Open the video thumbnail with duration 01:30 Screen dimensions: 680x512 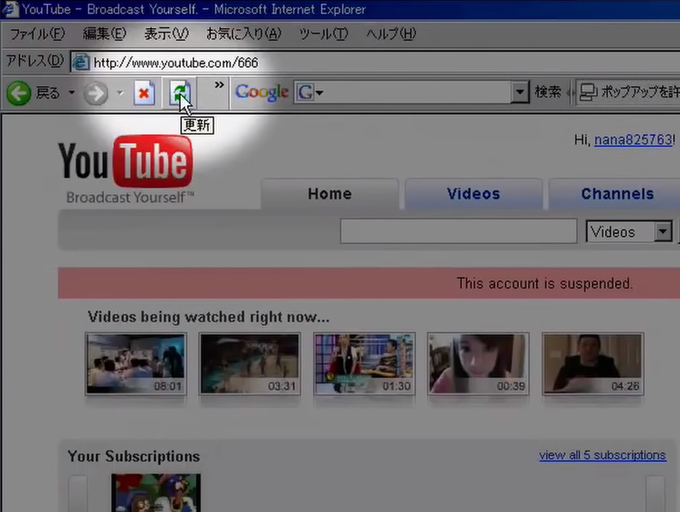[x=364, y=364]
